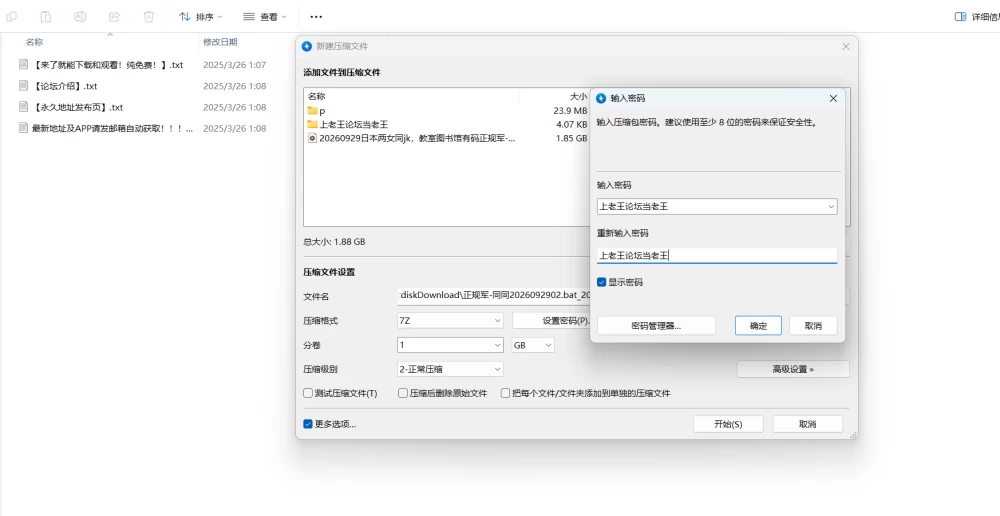Click the 高级设置 button

[x=793, y=369]
